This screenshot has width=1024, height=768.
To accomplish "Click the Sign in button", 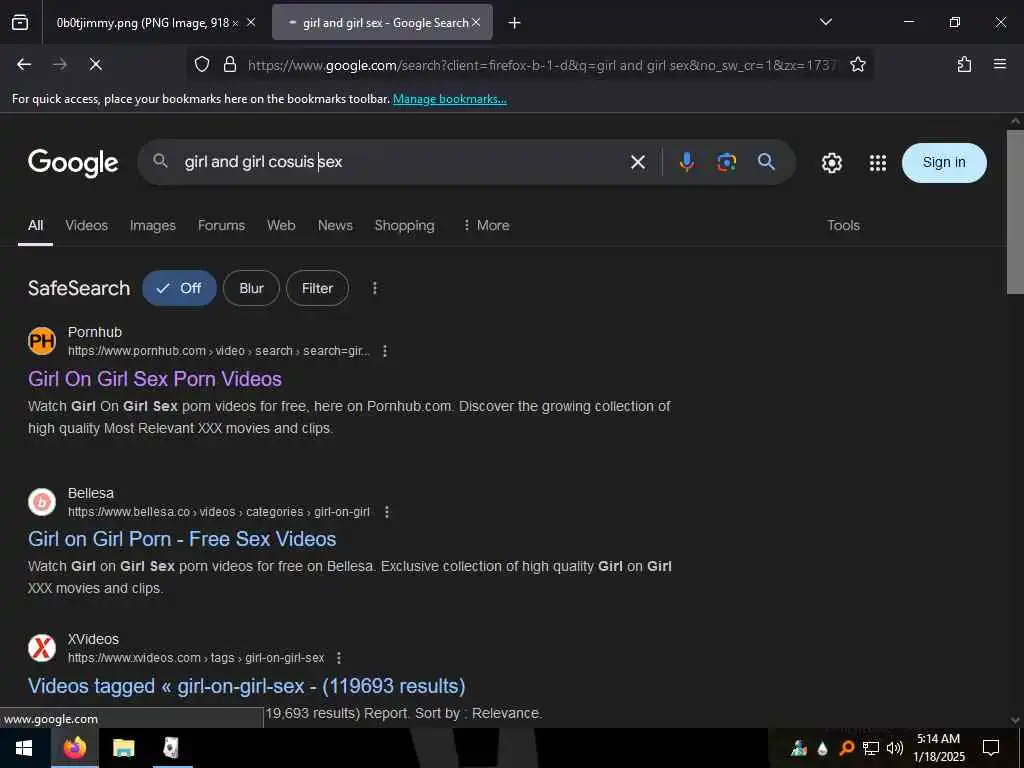I will point(944,163).
